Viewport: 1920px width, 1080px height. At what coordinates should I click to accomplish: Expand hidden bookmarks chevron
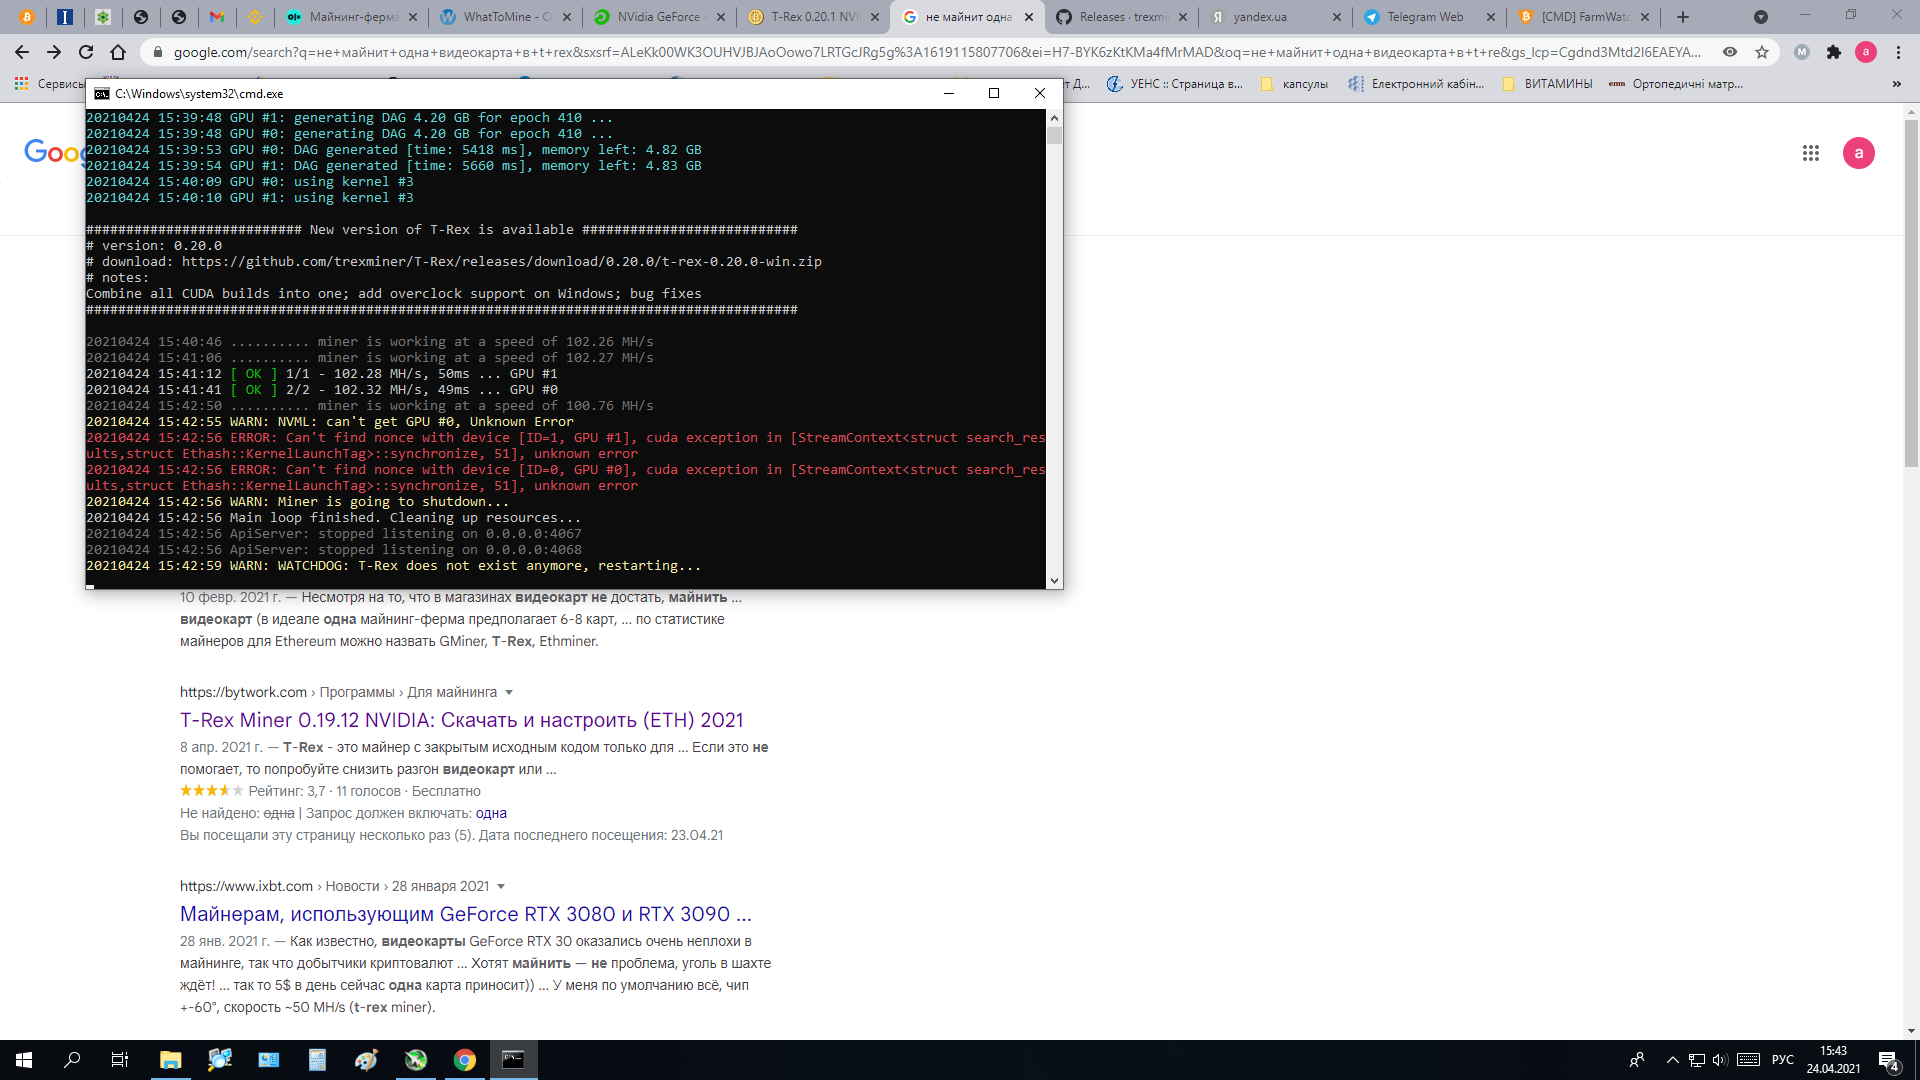1897,84
